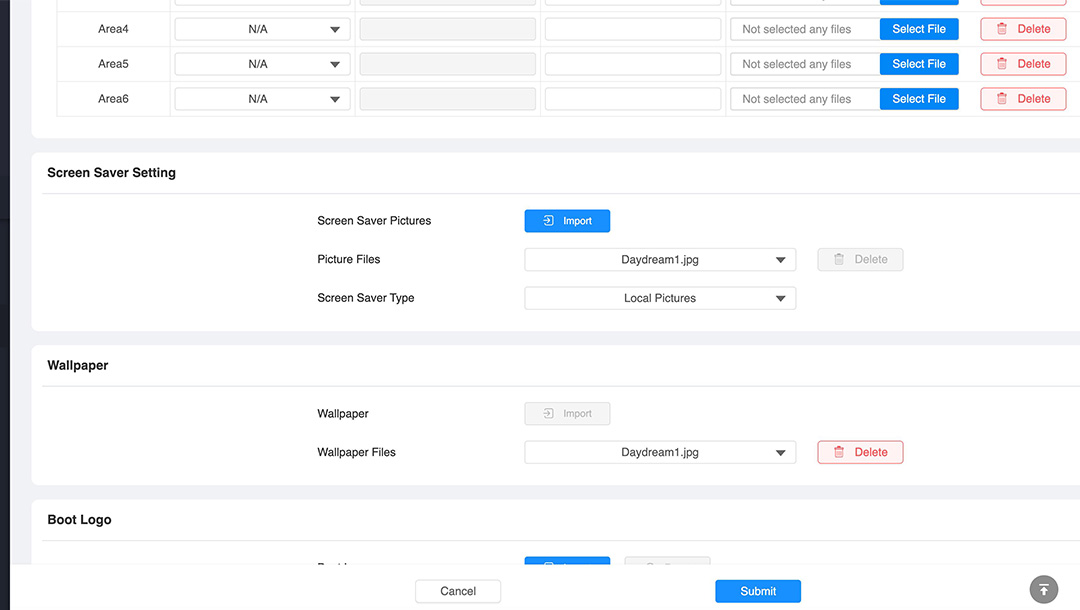1080x610 pixels.
Task: Expand the Area5 N/A dropdown
Action: tap(262, 64)
